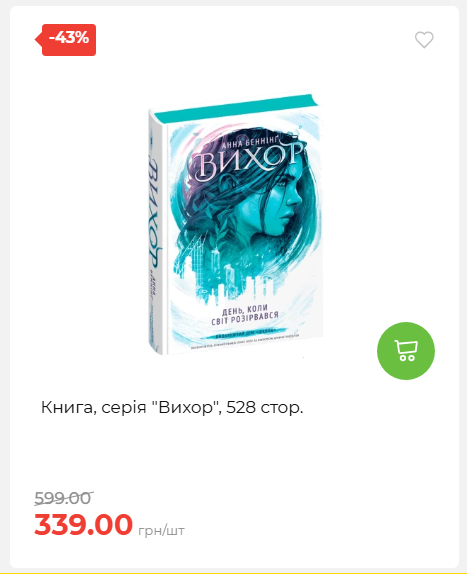The width and height of the screenshot is (467, 574).
Task: Click the pointed left tip of the discount tag
Action: click(38, 40)
